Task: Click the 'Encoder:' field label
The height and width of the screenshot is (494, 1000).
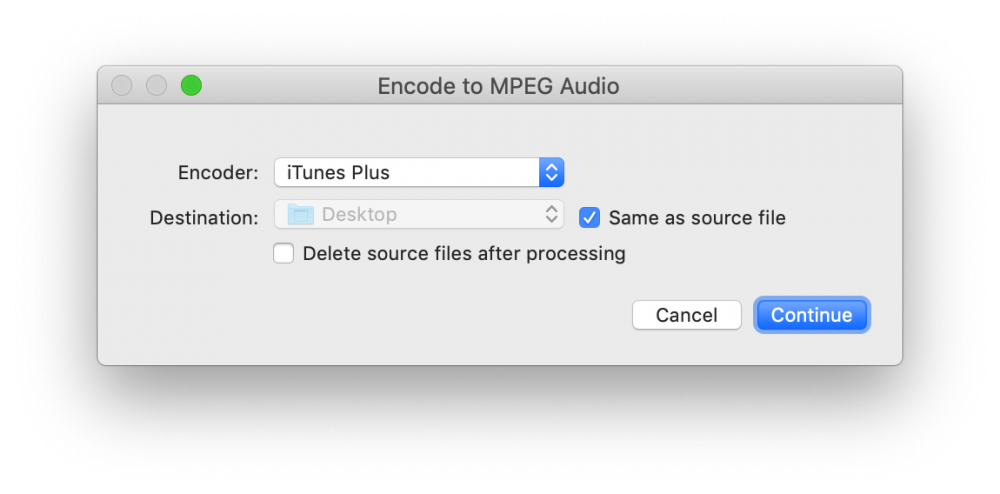Action: coord(218,172)
